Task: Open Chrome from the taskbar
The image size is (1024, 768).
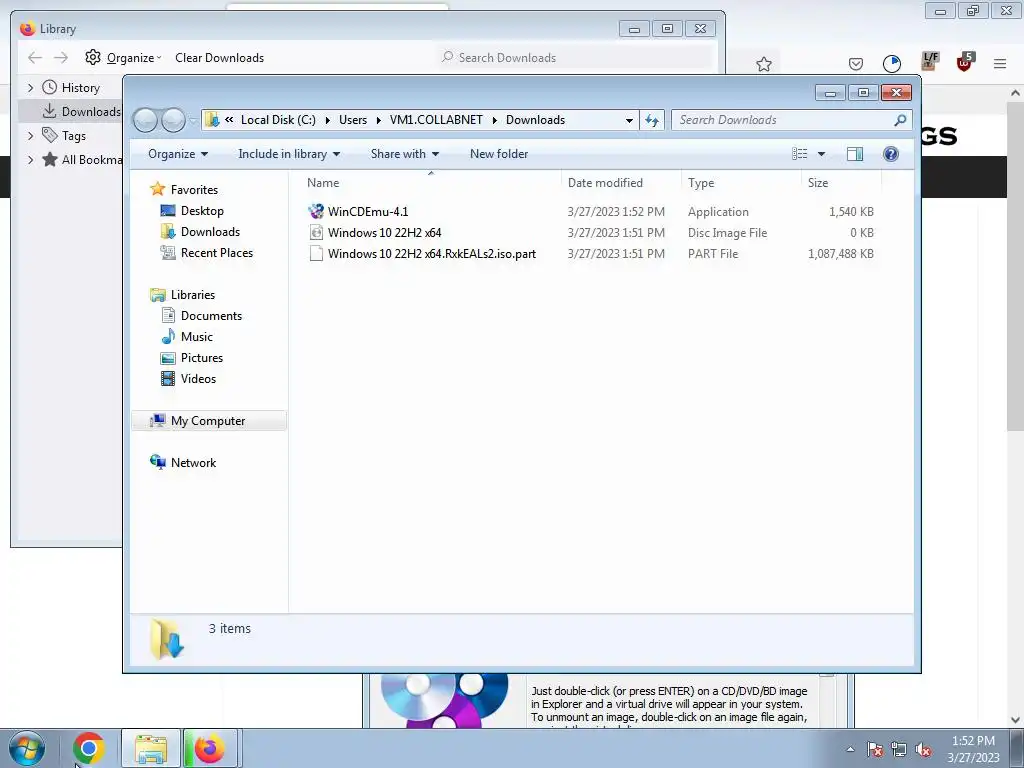Action: (88, 748)
